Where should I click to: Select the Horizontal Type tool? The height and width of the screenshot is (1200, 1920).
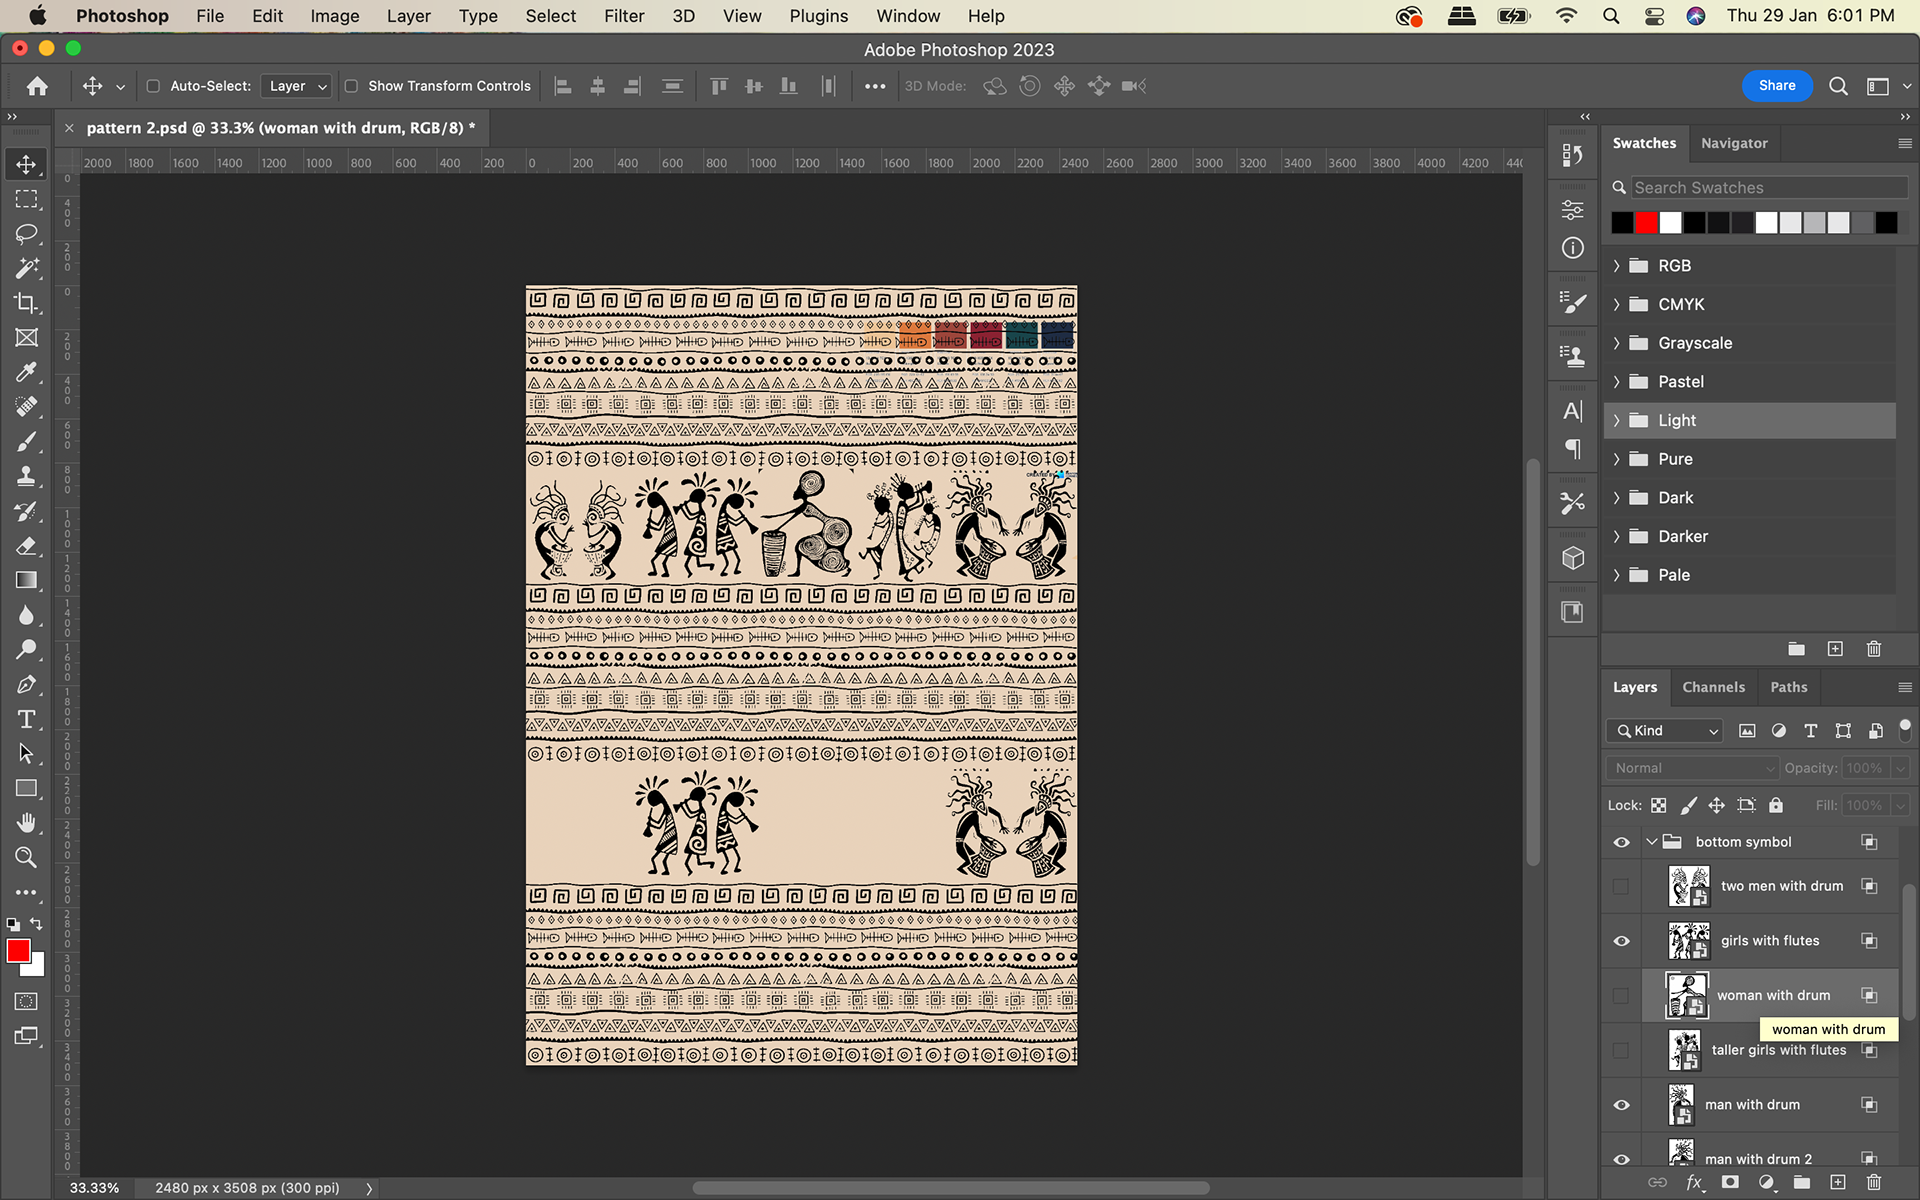click(26, 719)
